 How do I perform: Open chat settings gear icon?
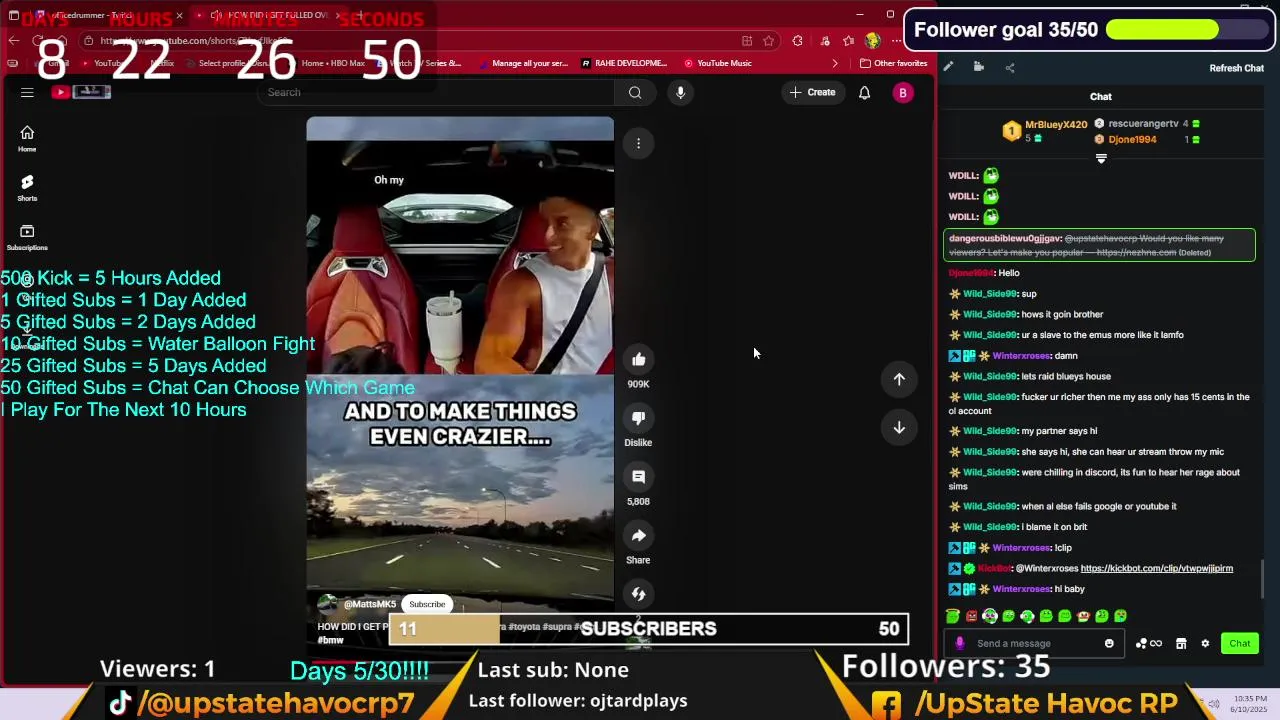tap(1205, 644)
